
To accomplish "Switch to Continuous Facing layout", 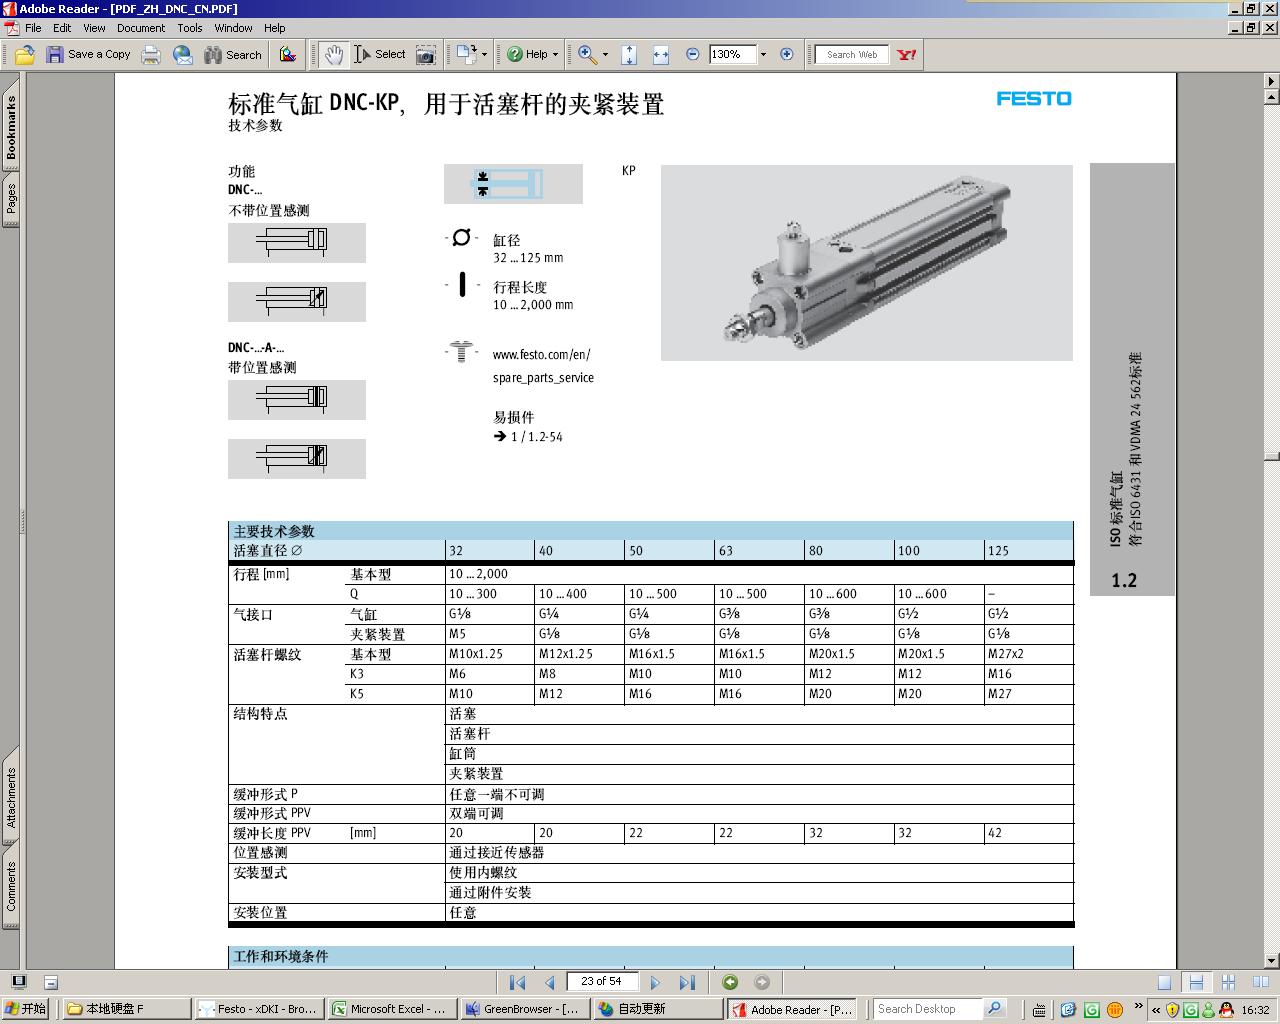I will click(x=1229, y=983).
